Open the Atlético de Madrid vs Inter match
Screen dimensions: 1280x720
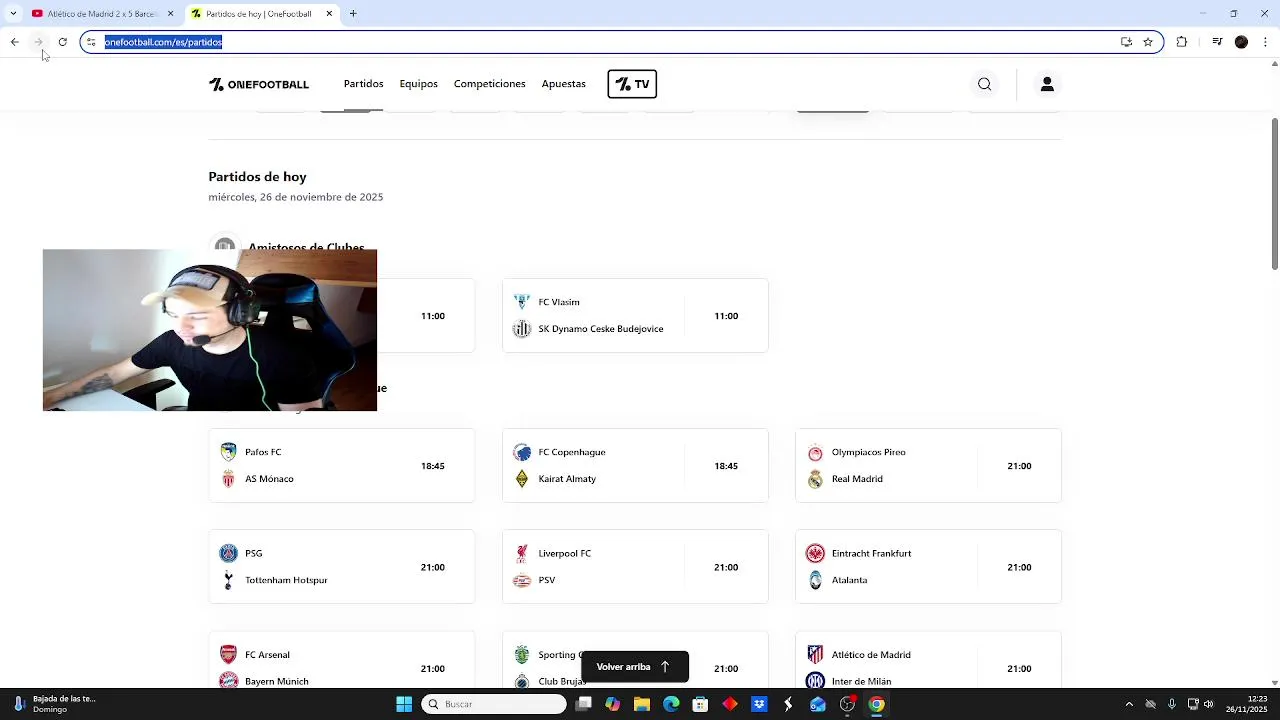[x=928, y=661]
